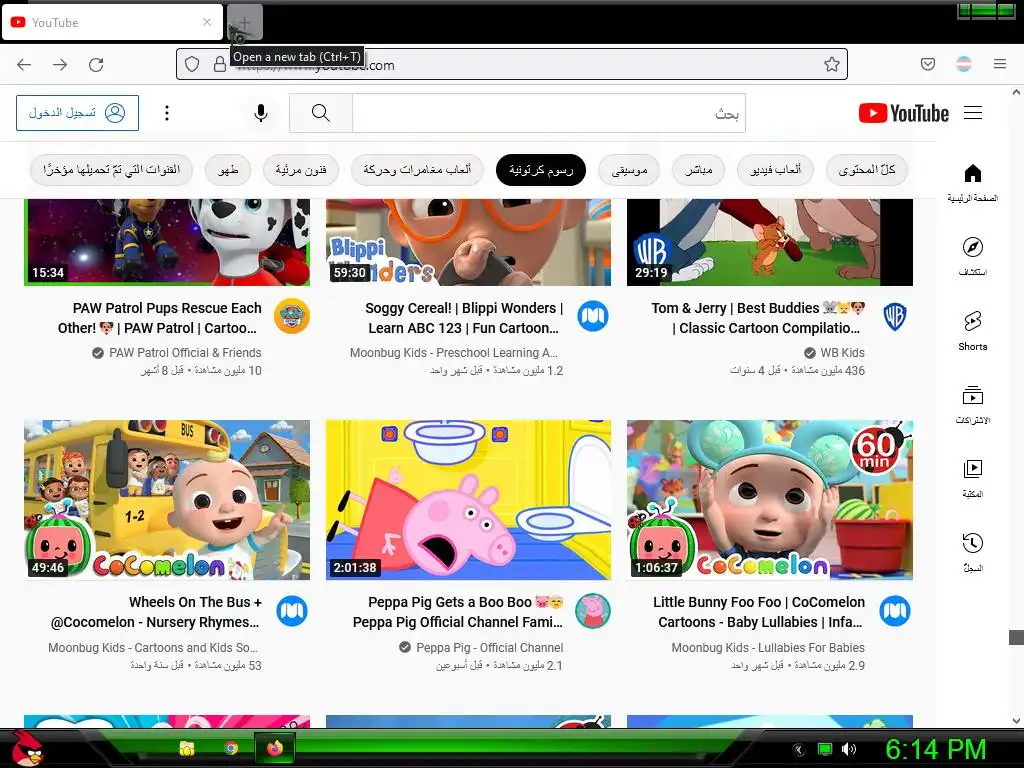Start voice search with microphone icon
Screen dimensions: 1024x768
261,113
